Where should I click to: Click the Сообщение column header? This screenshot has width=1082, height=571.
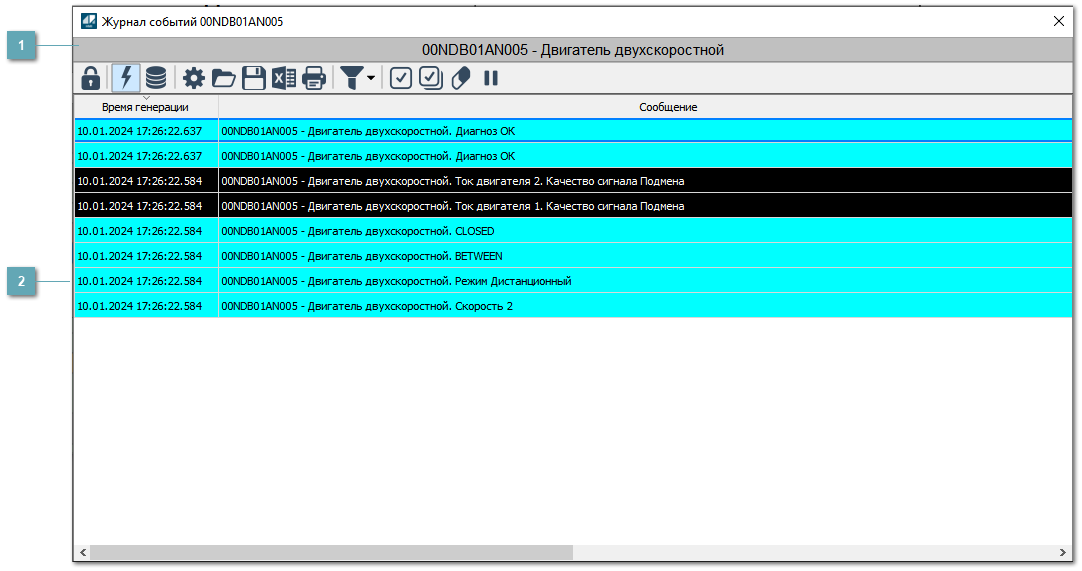pos(668,107)
